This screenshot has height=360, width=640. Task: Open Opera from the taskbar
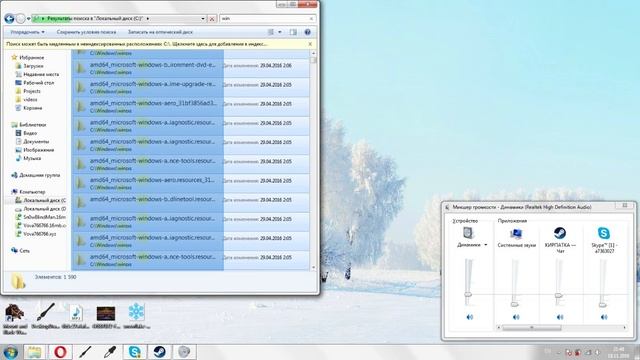tap(60, 352)
